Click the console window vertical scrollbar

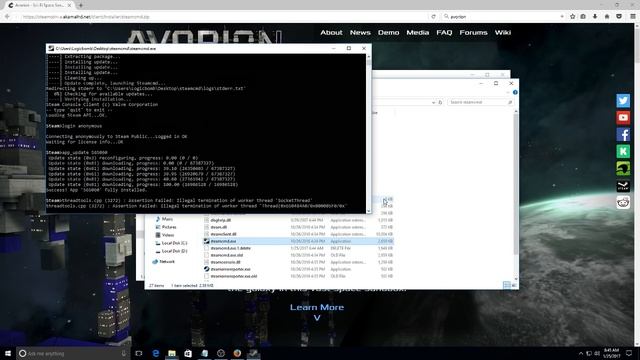click(x=369, y=134)
